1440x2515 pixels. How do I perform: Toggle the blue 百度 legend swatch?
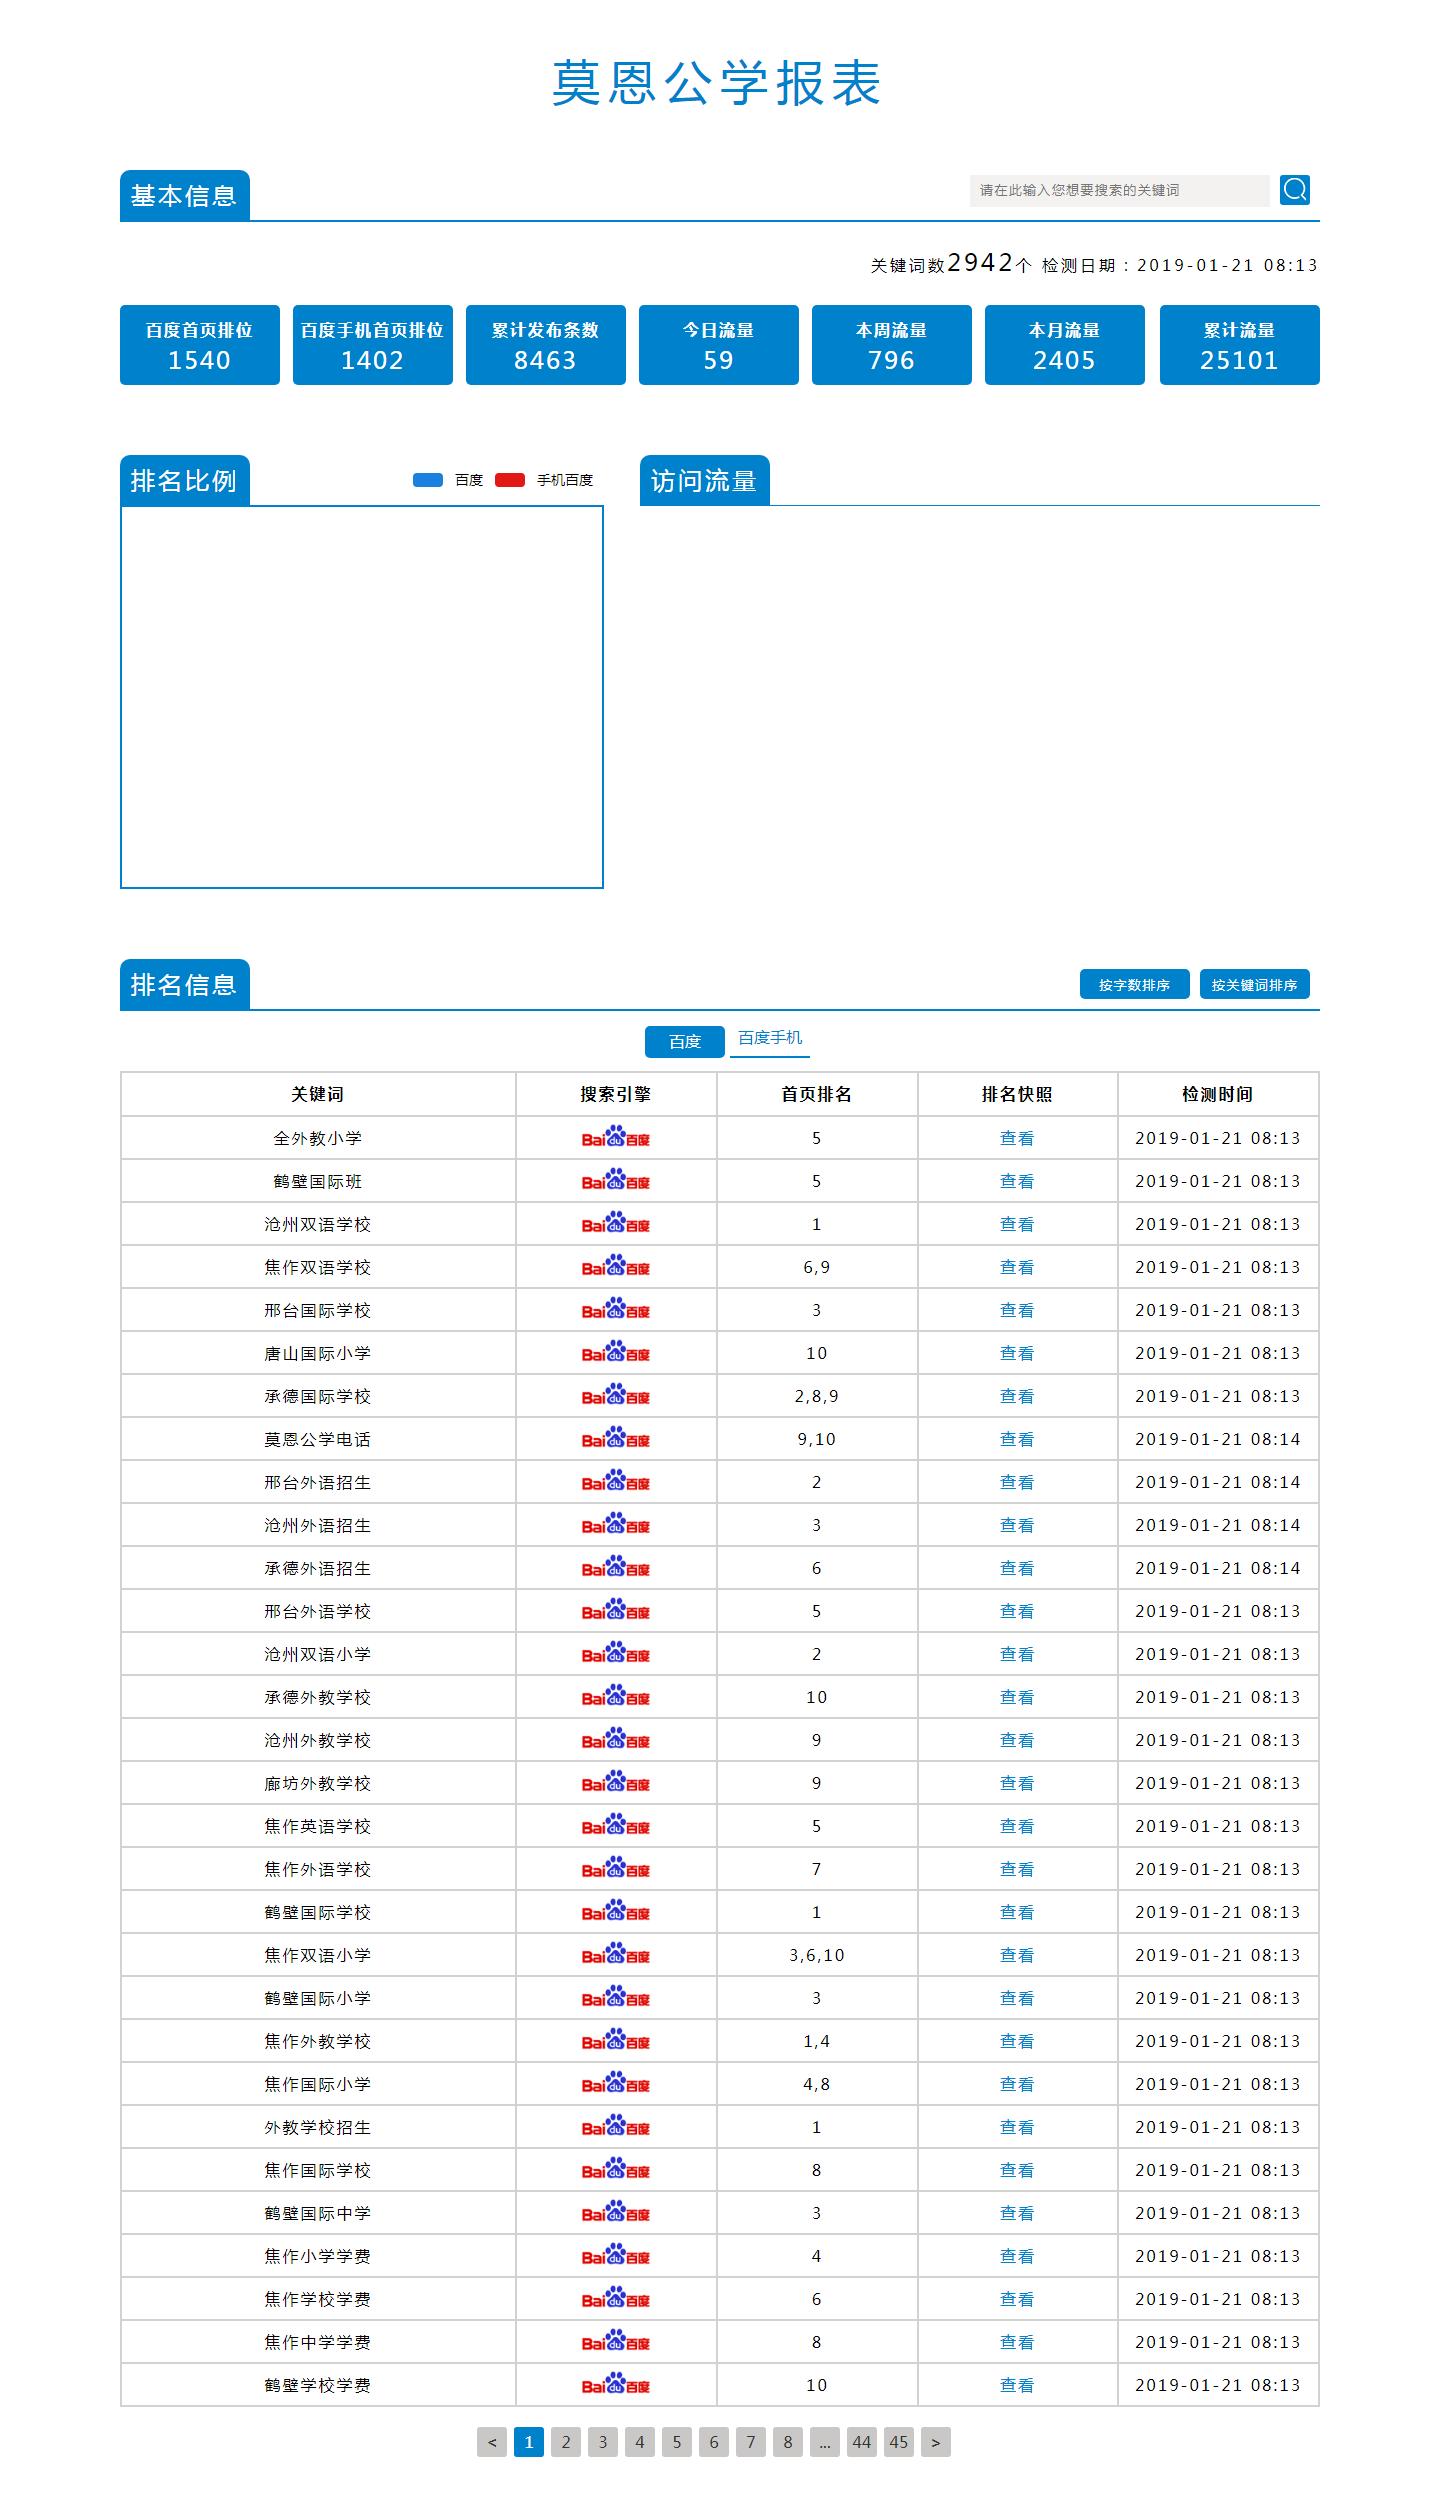pyautogui.click(x=428, y=480)
